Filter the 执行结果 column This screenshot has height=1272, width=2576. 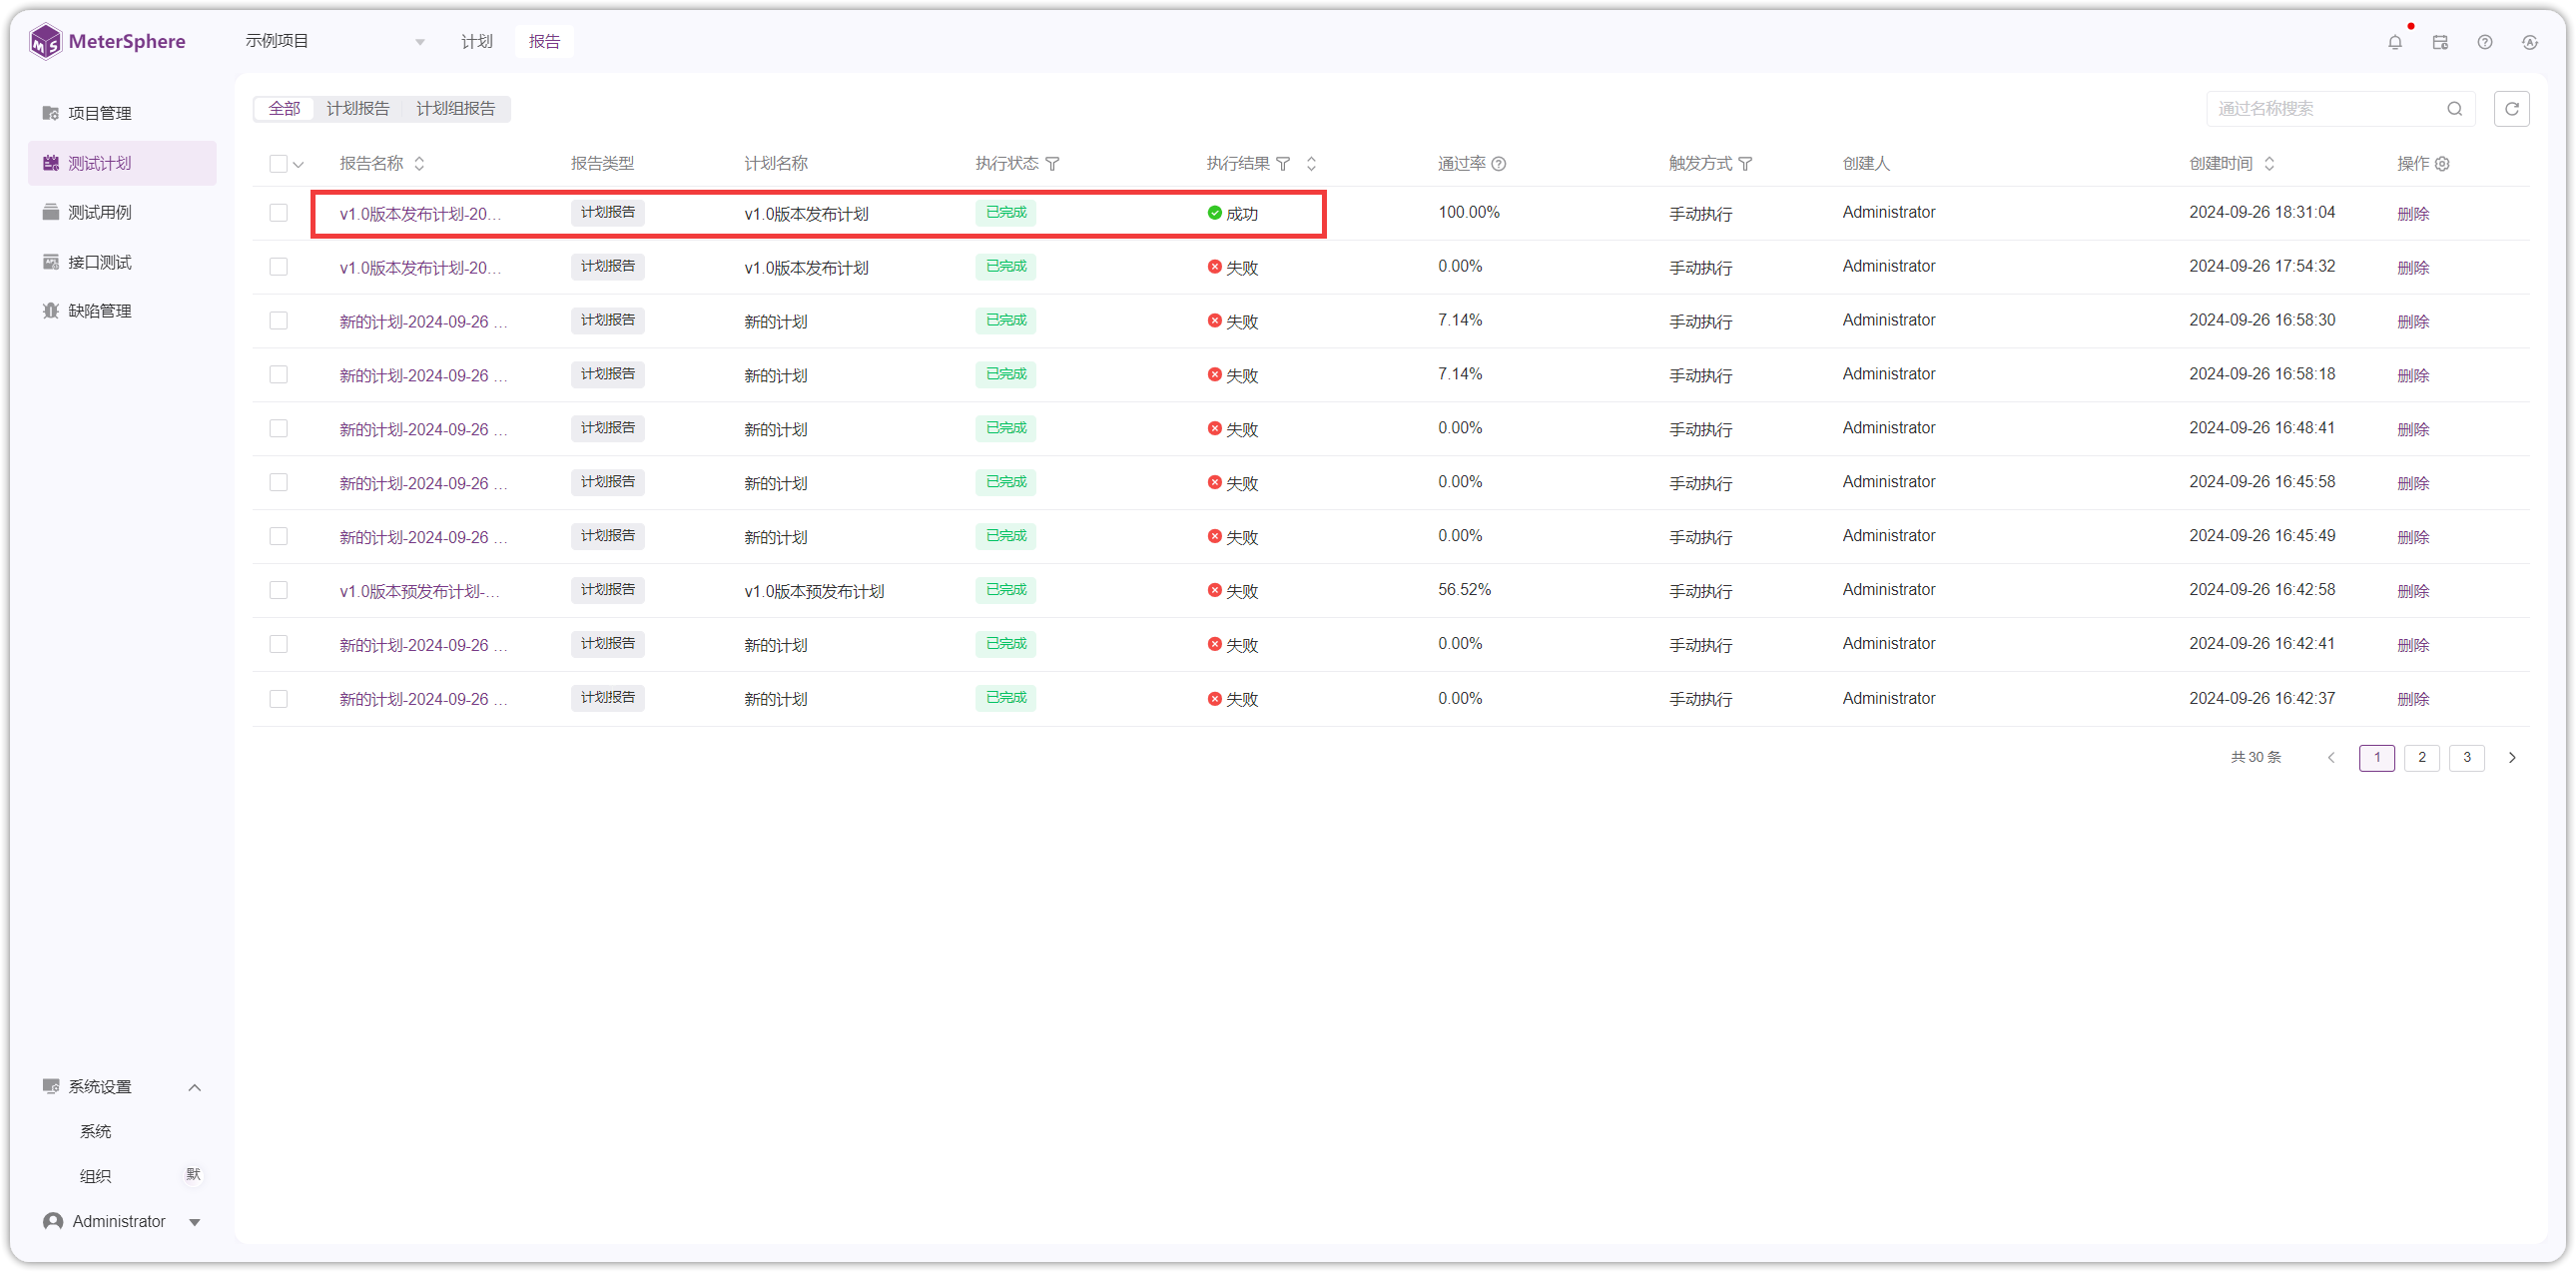[1283, 164]
